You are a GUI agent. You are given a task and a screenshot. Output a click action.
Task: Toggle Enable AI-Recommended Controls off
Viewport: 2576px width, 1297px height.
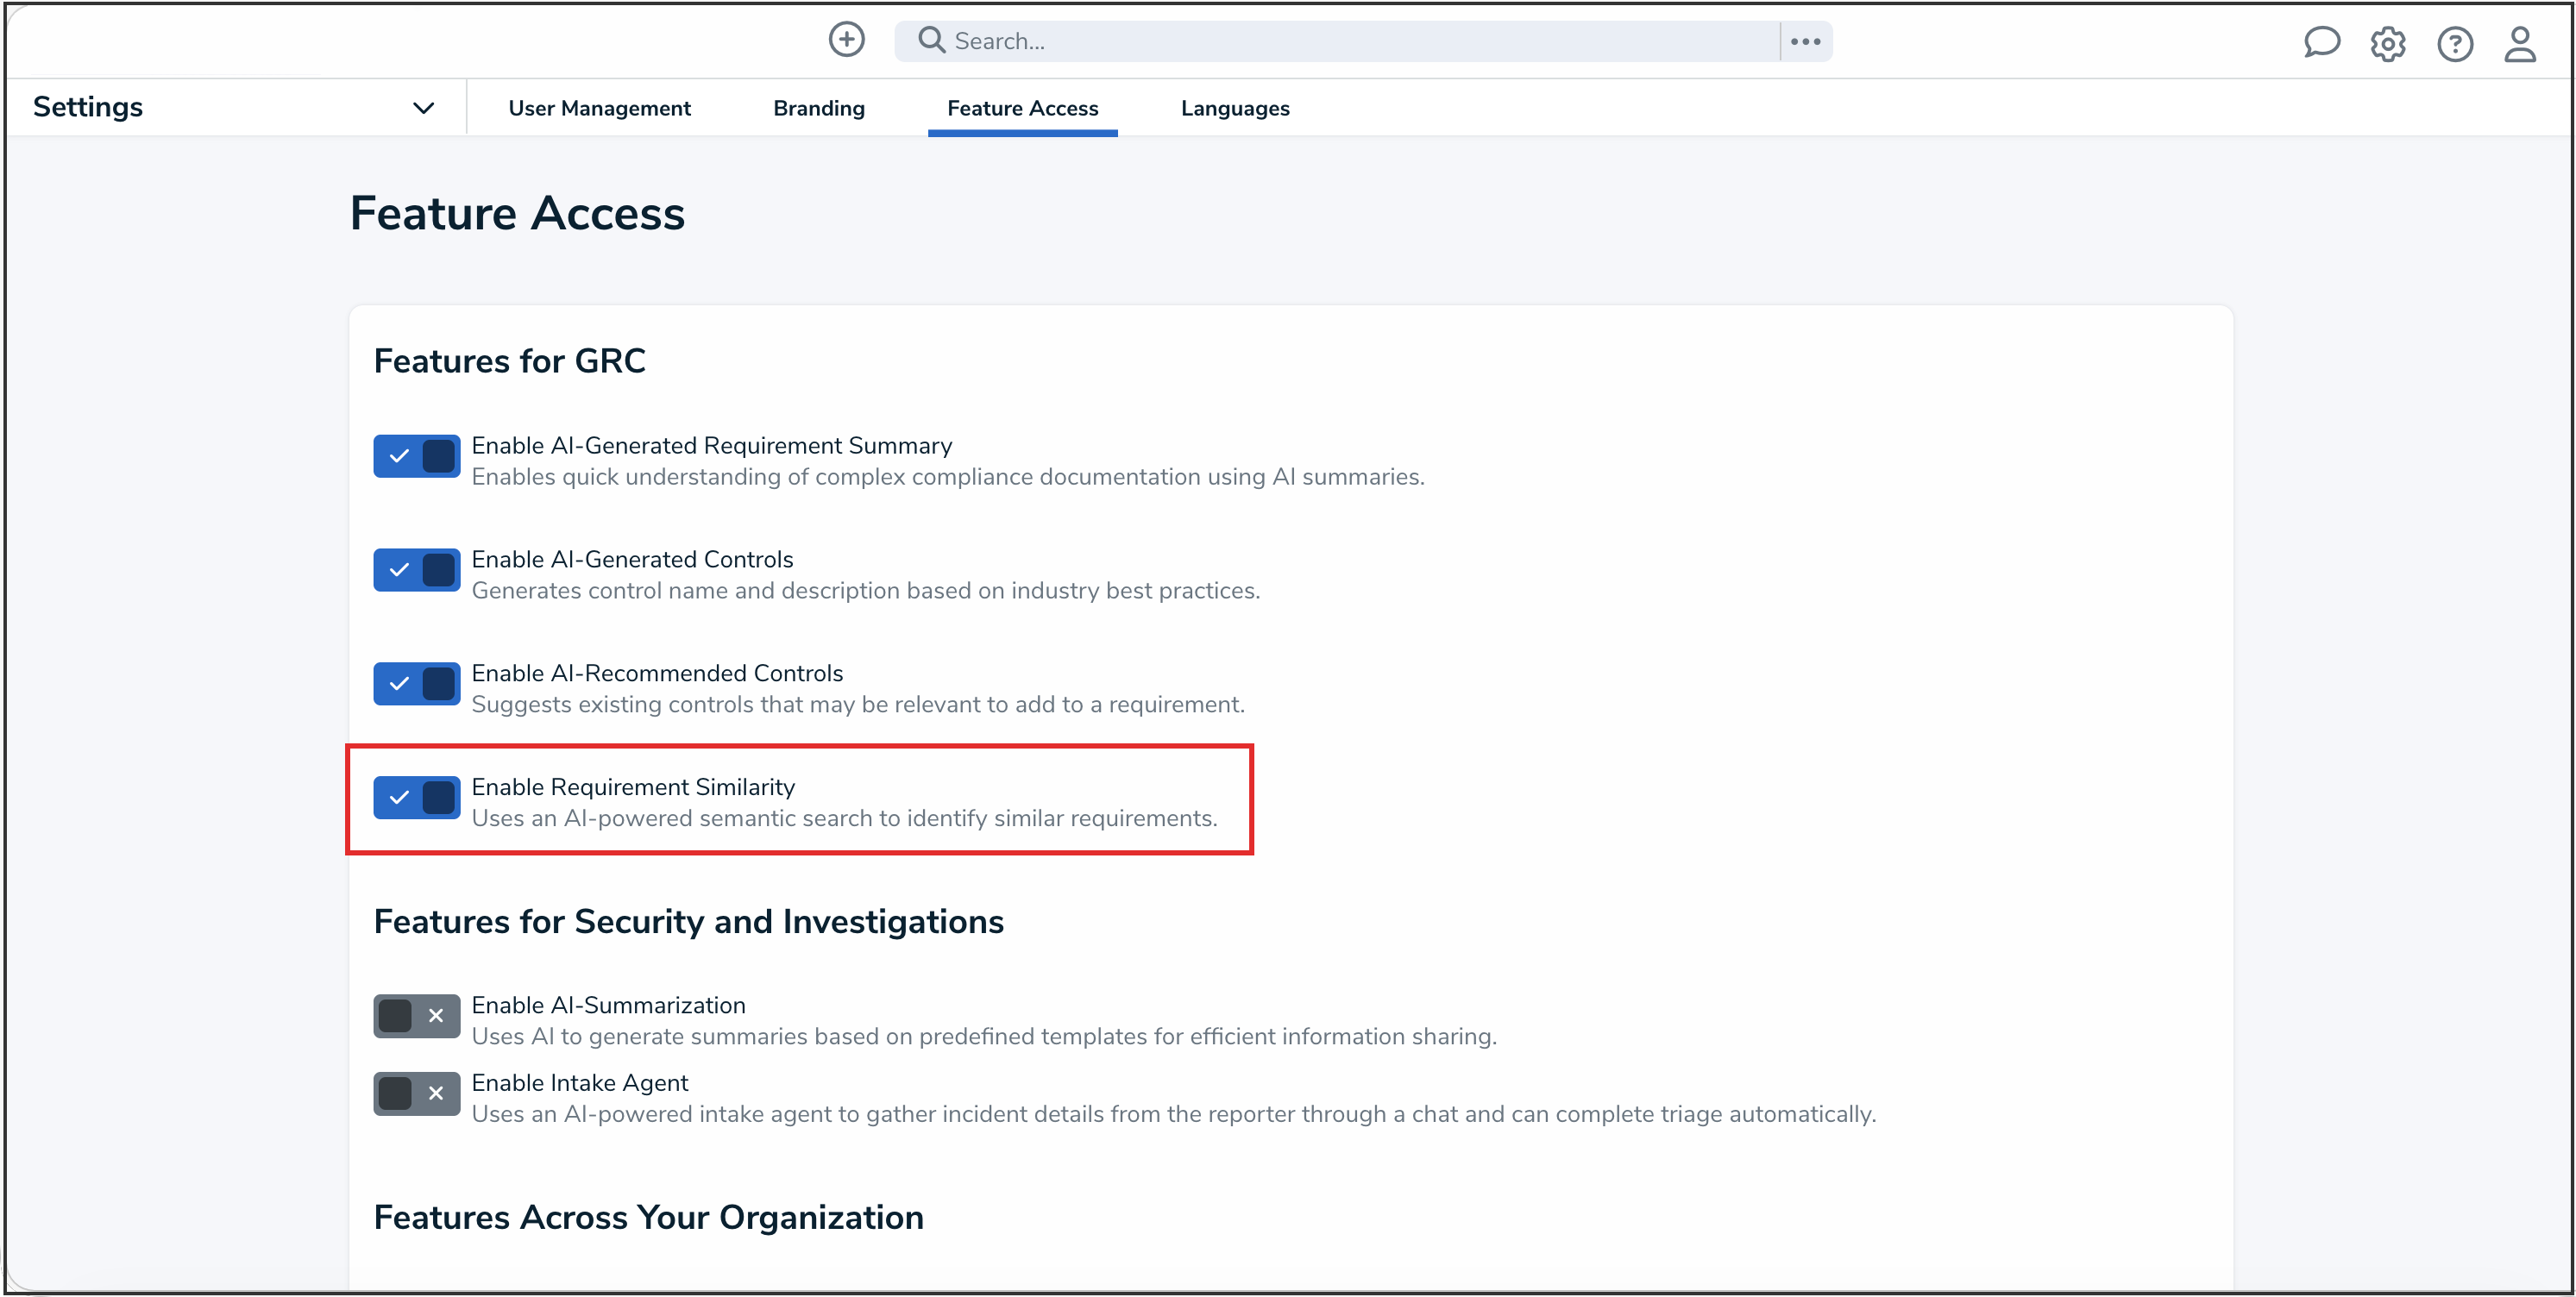[x=416, y=684]
